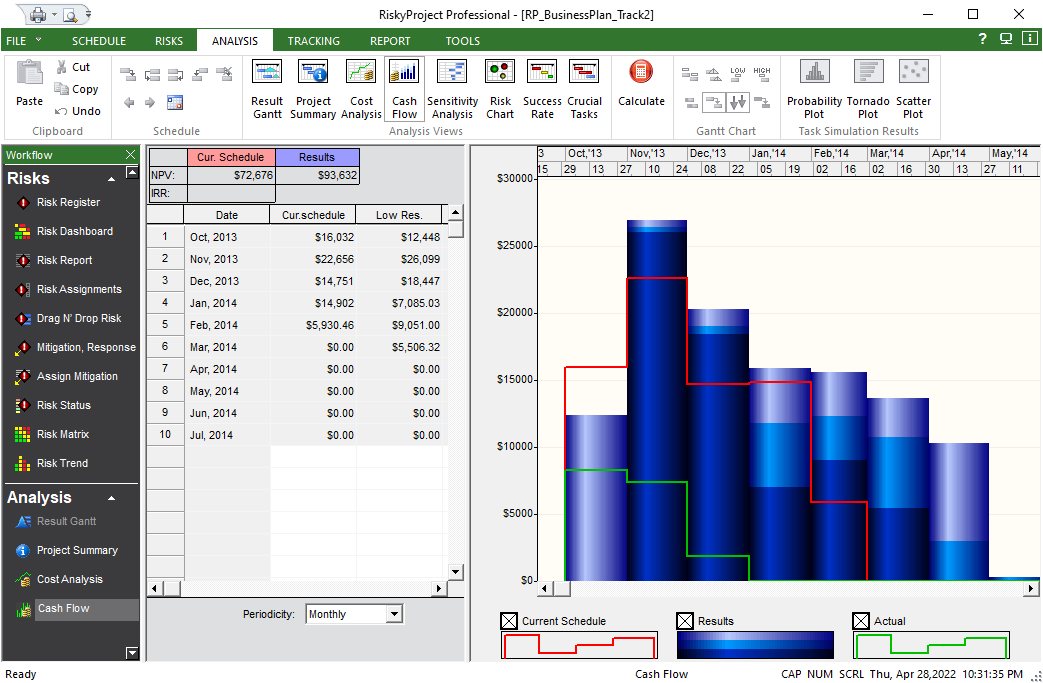
Task: Copy the selection
Action: [76, 89]
